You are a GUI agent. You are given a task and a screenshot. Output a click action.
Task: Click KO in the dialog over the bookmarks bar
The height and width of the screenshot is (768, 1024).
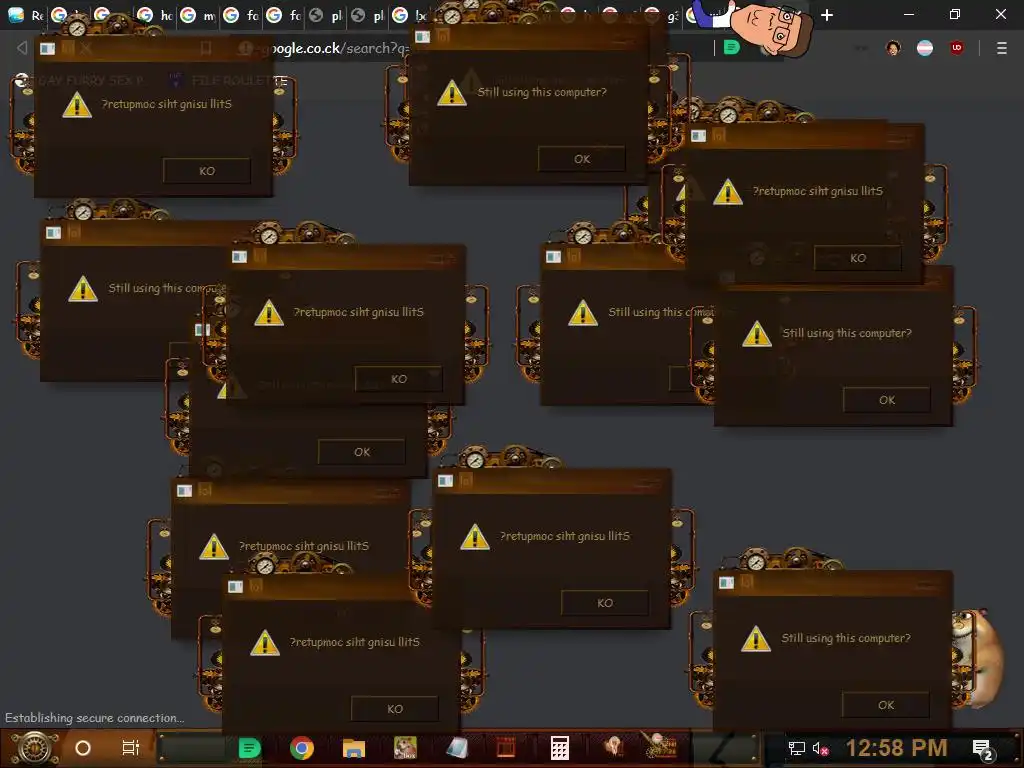tap(207, 170)
